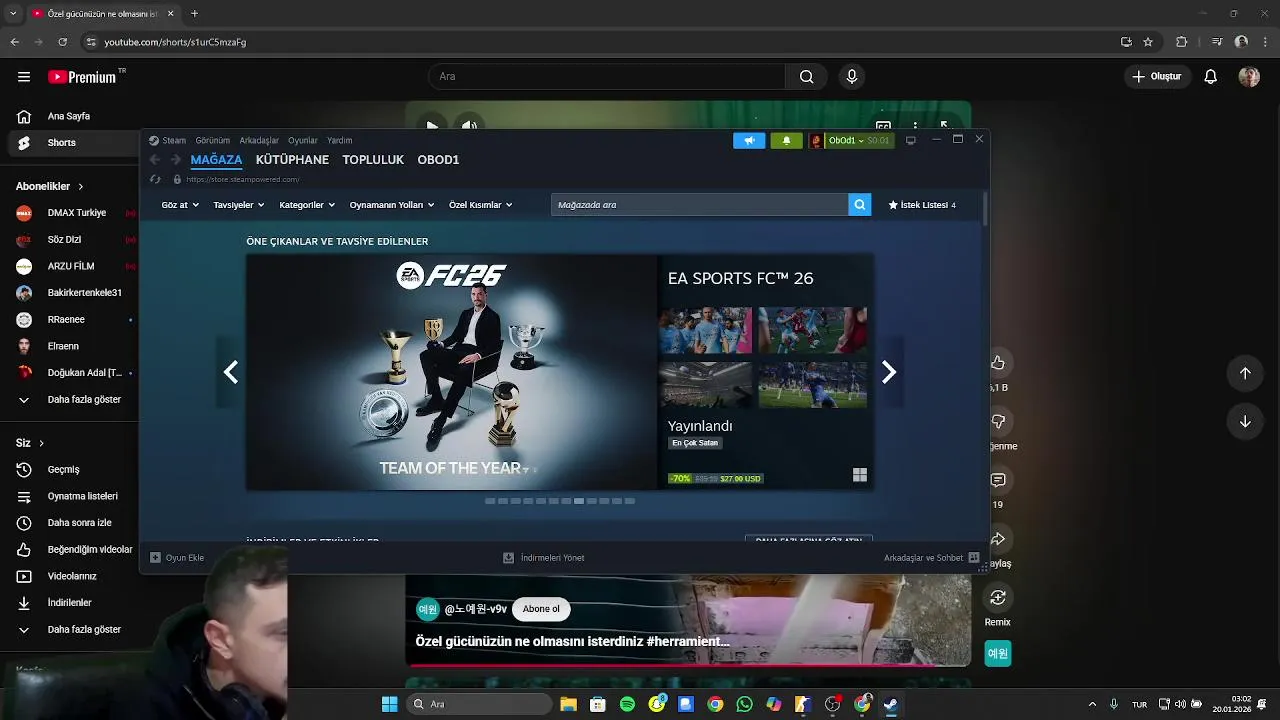Screen dimensions: 1280x720
Task: Click the En Çok Satan tag
Action: [x=695, y=443]
